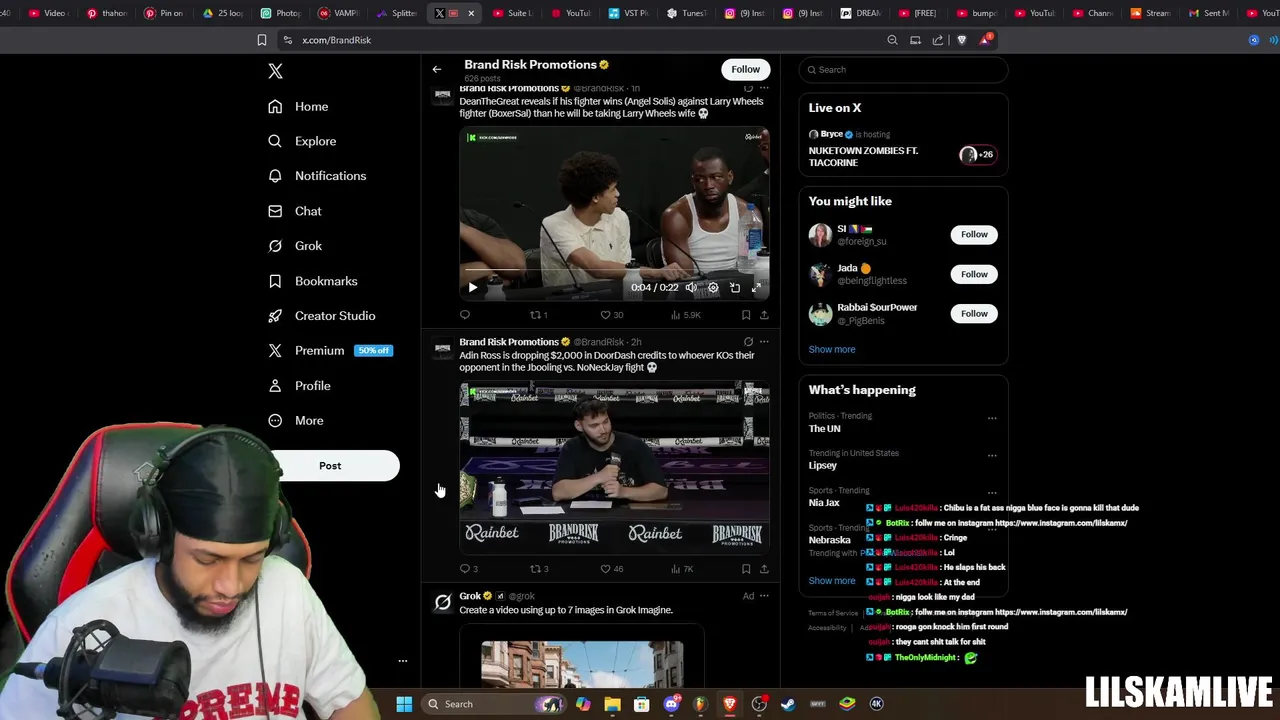Toggle picture-in-picture on DeanTheGreat video
The width and height of the screenshot is (1280, 720).
[735, 288]
